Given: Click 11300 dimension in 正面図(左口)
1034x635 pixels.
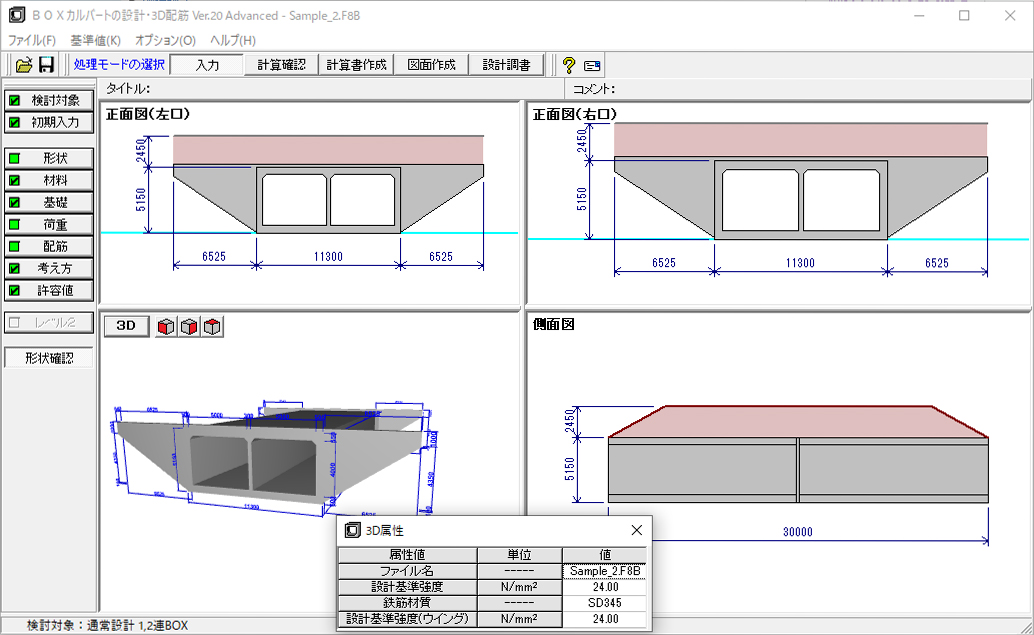Looking at the screenshot, I should (328, 257).
